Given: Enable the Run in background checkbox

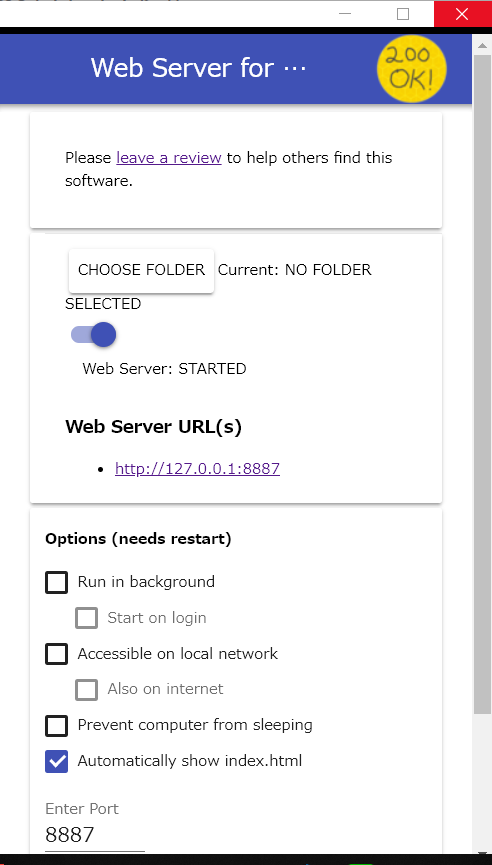Looking at the screenshot, I should click(56, 583).
